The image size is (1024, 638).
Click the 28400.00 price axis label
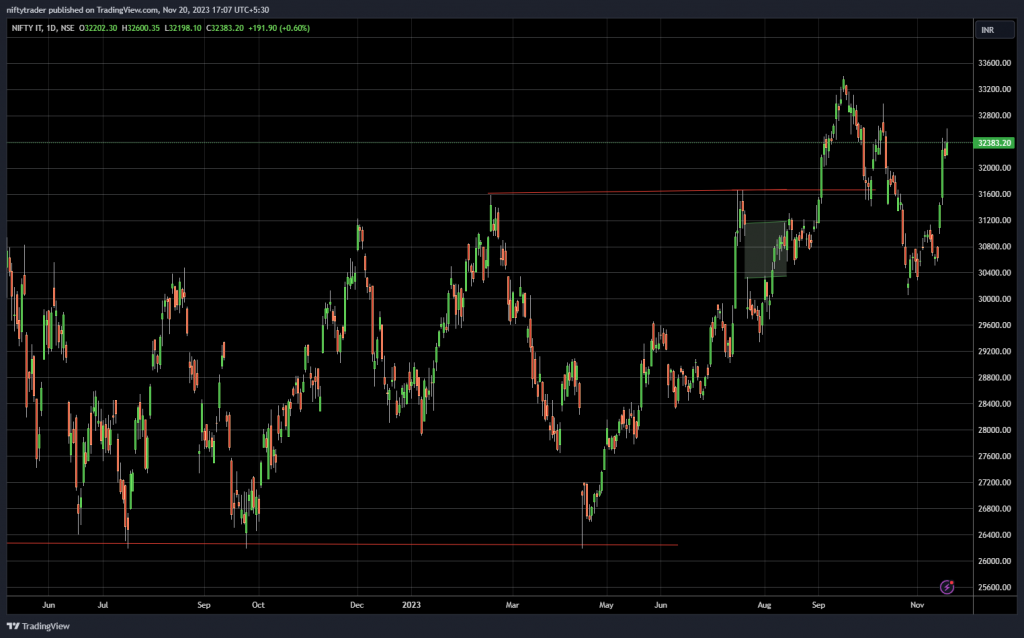(x=994, y=404)
